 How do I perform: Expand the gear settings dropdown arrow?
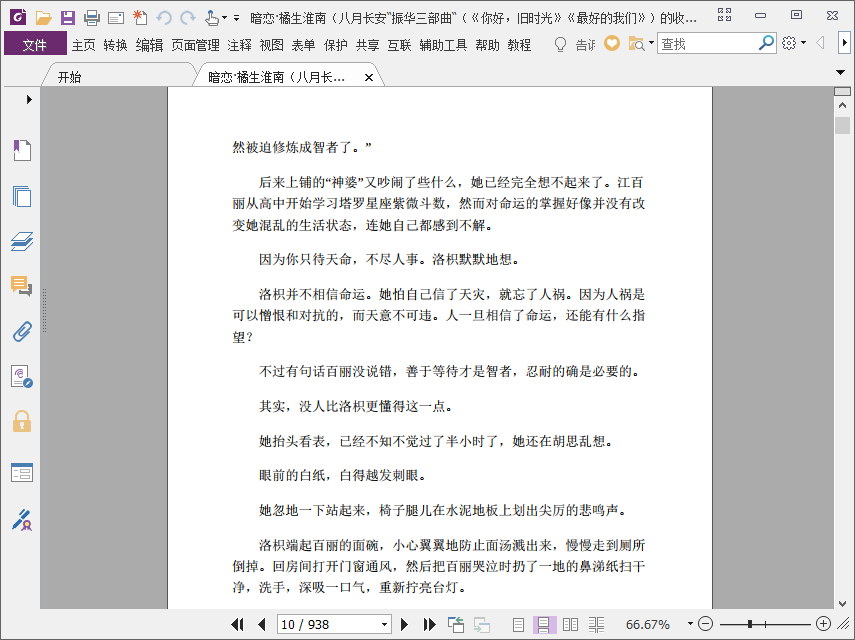(804, 43)
